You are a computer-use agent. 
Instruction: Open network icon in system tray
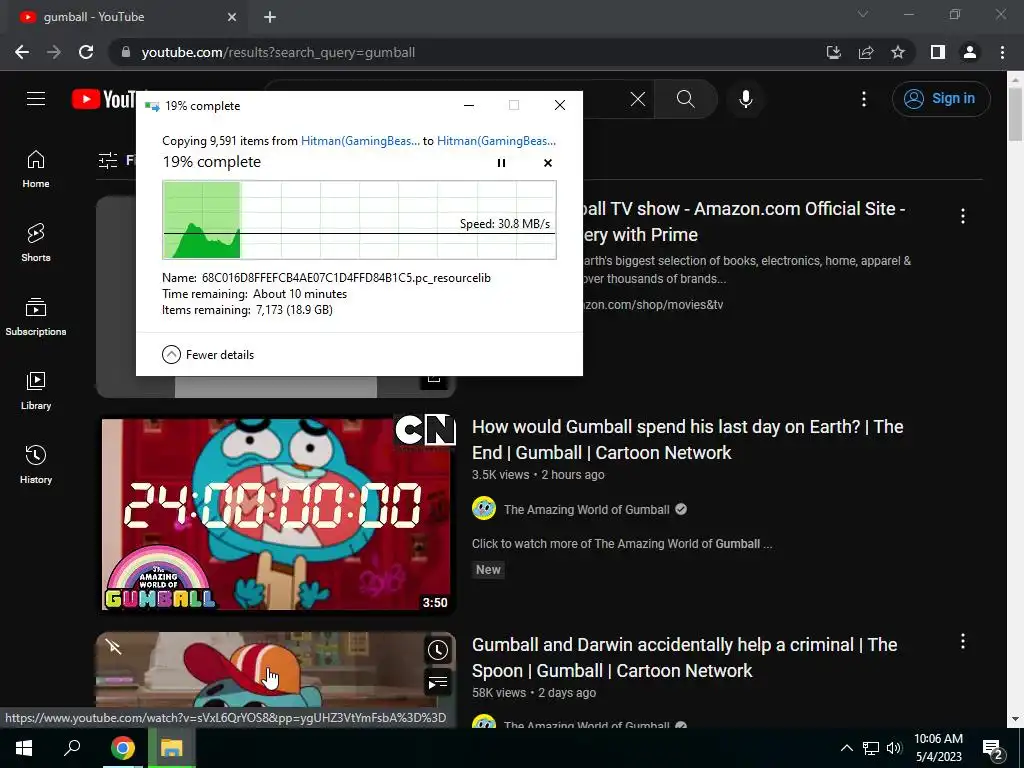(x=871, y=748)
